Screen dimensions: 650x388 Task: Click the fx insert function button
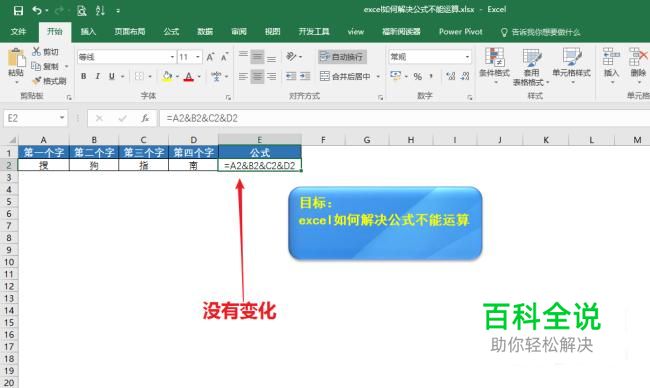(x=145, y=118)
